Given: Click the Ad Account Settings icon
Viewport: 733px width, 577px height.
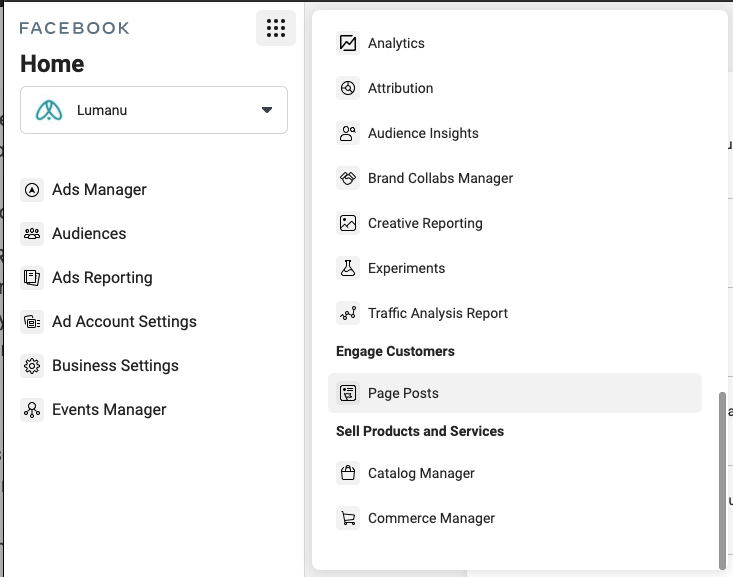Looking at the screenshot, I should pos(32,322).
